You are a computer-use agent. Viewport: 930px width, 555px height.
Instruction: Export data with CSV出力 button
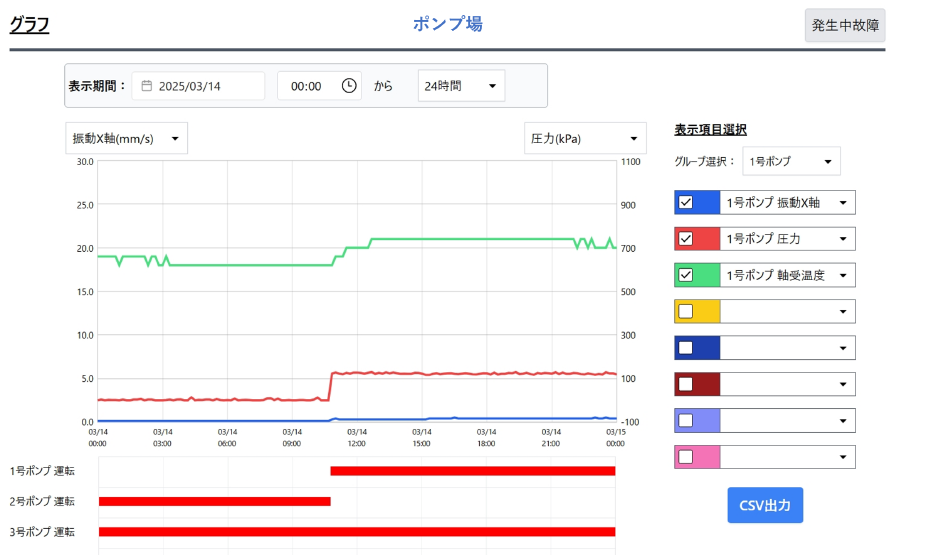(x=765, y=505)
